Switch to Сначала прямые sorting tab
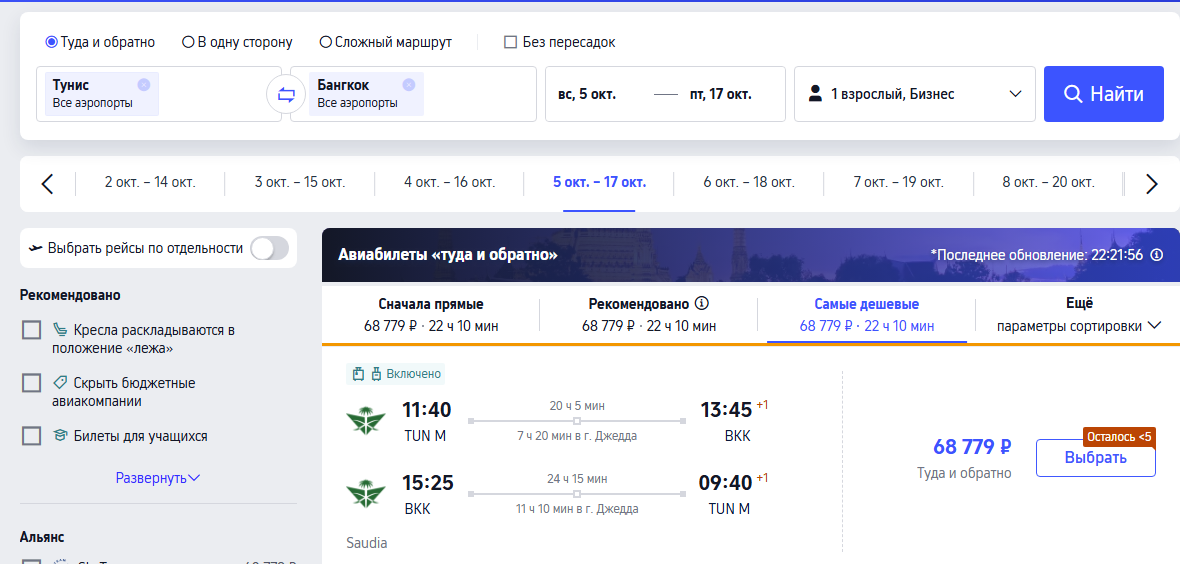Screen dimensions: 1180x564 [430, 315]
